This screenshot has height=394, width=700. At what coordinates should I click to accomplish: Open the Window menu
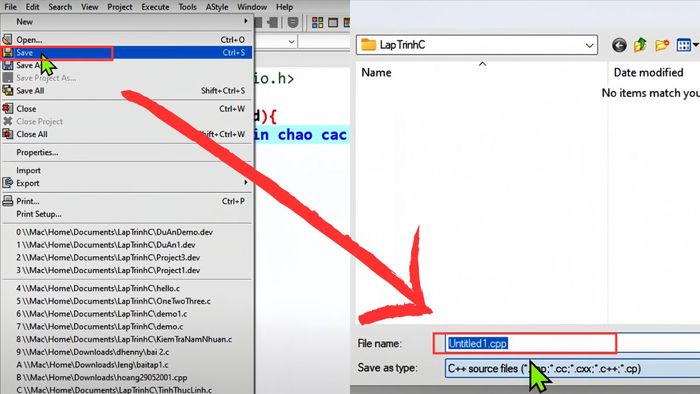252,7
